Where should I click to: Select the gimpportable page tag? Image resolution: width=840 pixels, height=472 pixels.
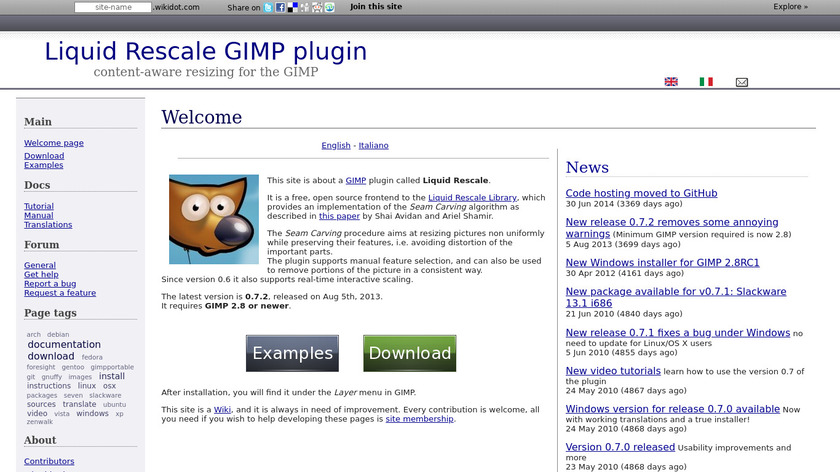(112, 367)
